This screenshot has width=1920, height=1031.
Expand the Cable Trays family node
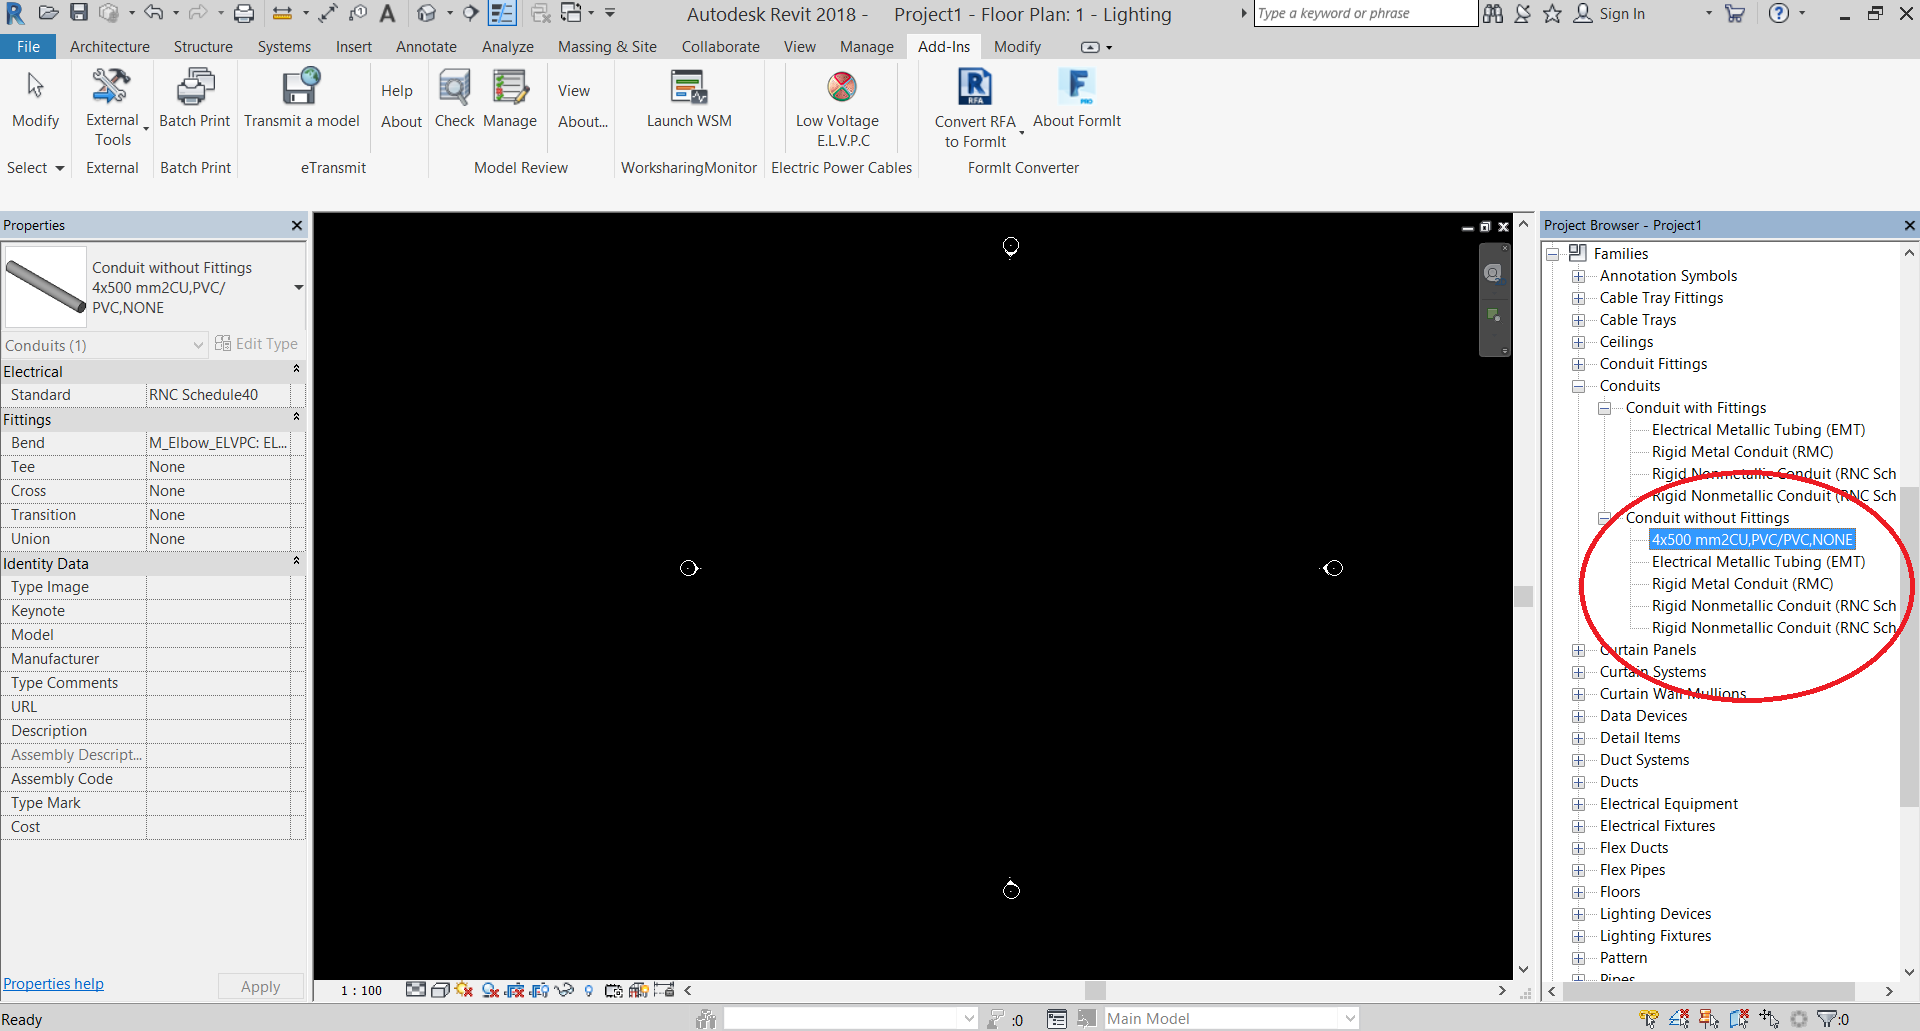(x=1578, y=320)
